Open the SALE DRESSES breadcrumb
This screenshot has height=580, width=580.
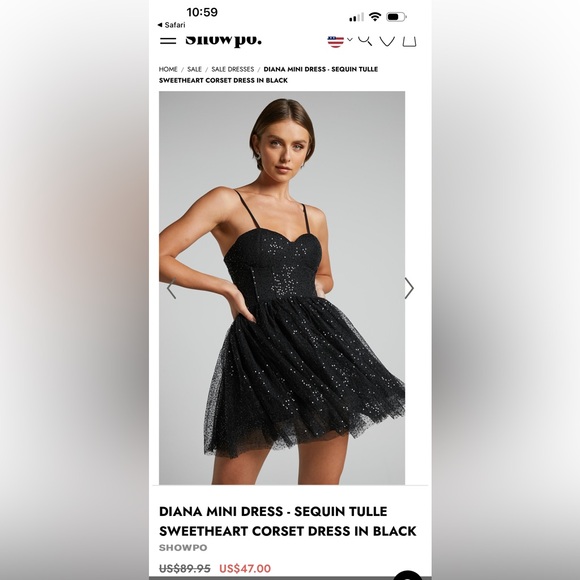233,69
